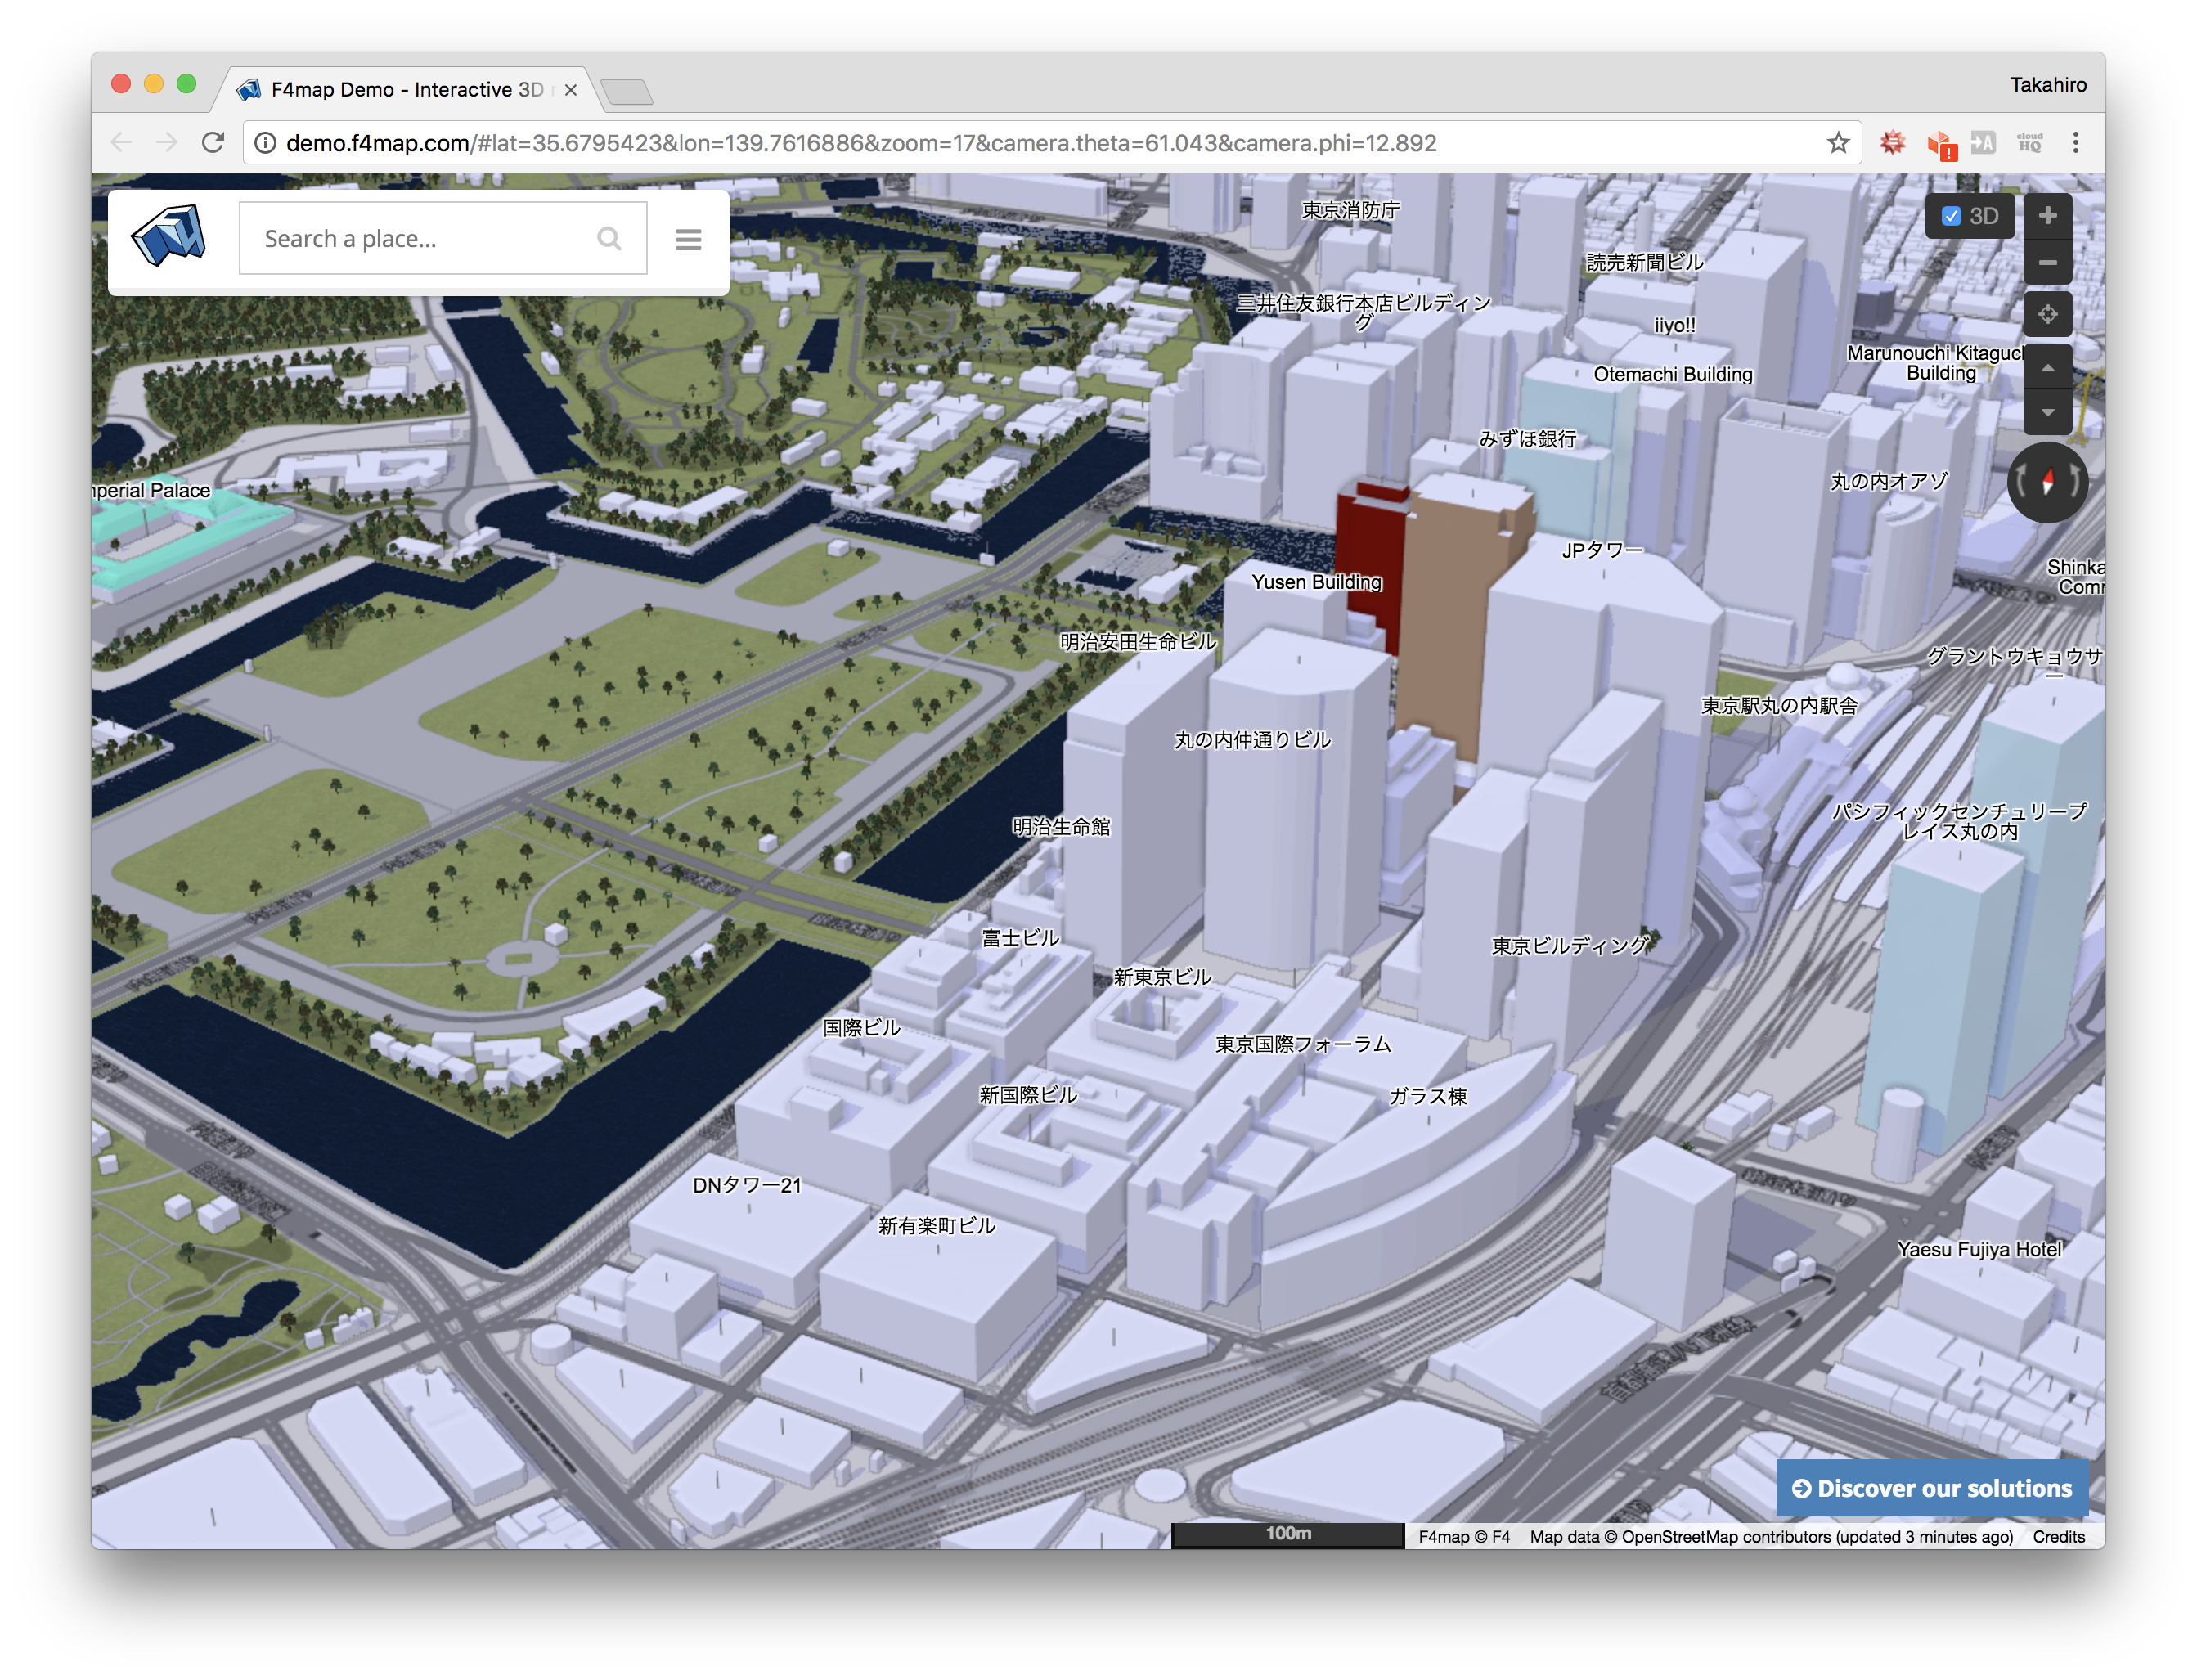The image size is (2197, 1680).
Task: Open the red gear extension icon
Action: [1892, 143]
